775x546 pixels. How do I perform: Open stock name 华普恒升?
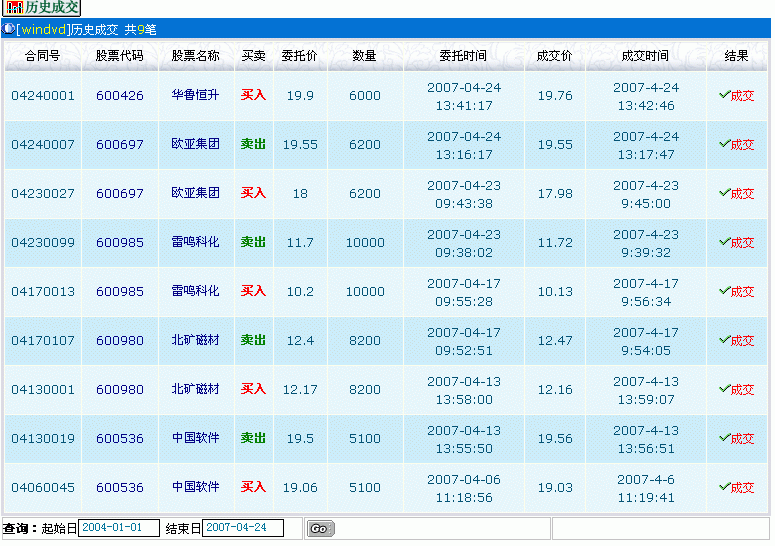coord(195,96)
